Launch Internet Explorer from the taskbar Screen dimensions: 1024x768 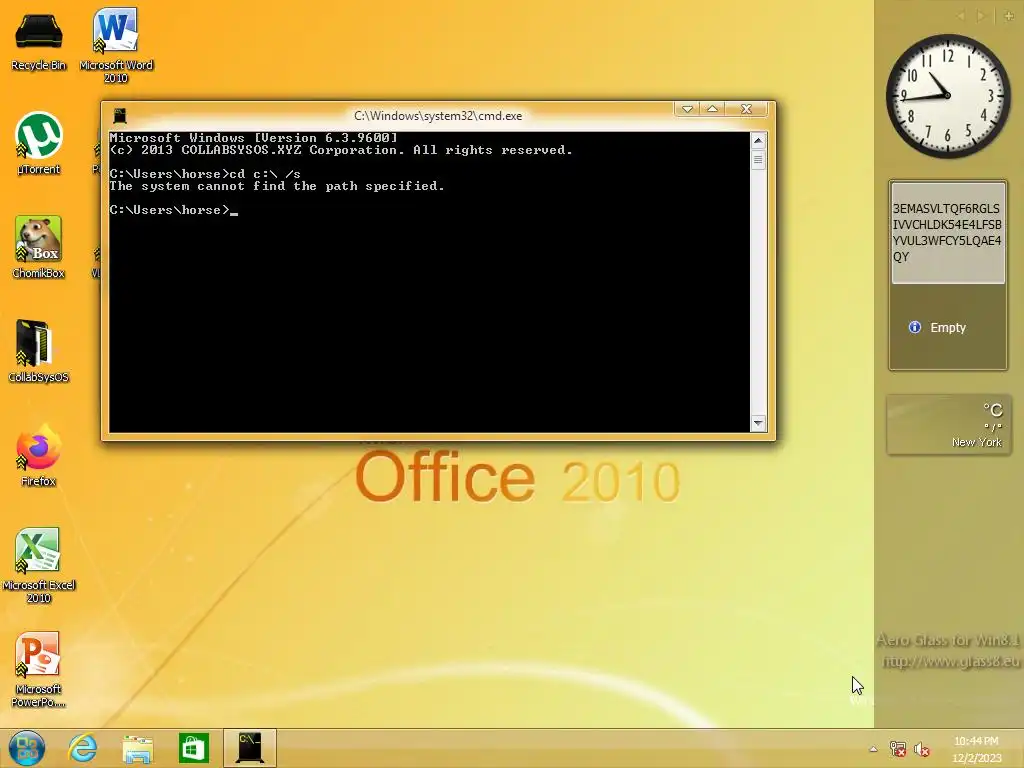pos(82,748)
